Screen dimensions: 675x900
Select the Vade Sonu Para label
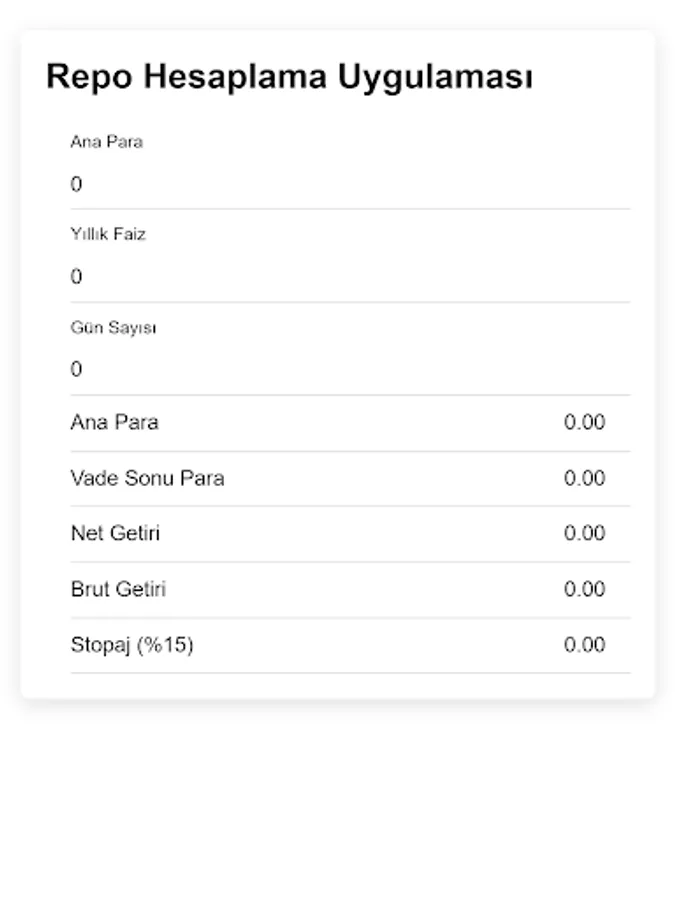click(147, 478)
